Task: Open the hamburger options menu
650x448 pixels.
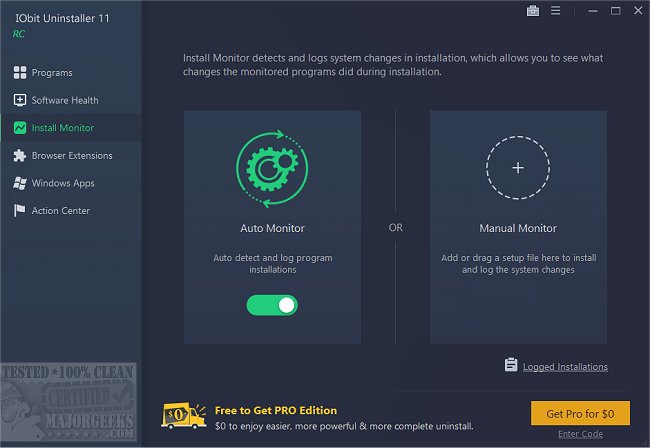Action: tap(555, 11)
